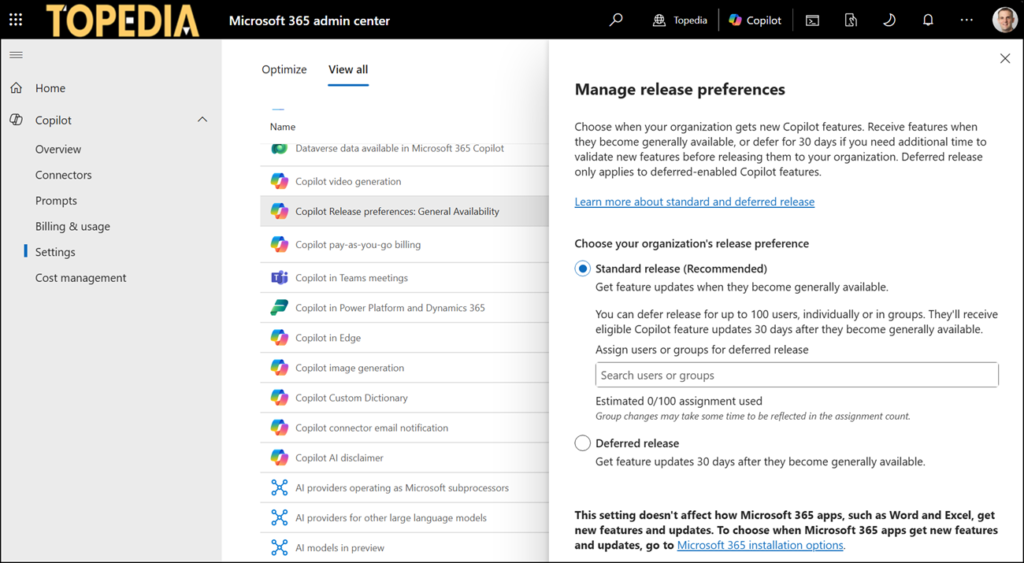Open the app launcher waffle icon

(16, 20)
